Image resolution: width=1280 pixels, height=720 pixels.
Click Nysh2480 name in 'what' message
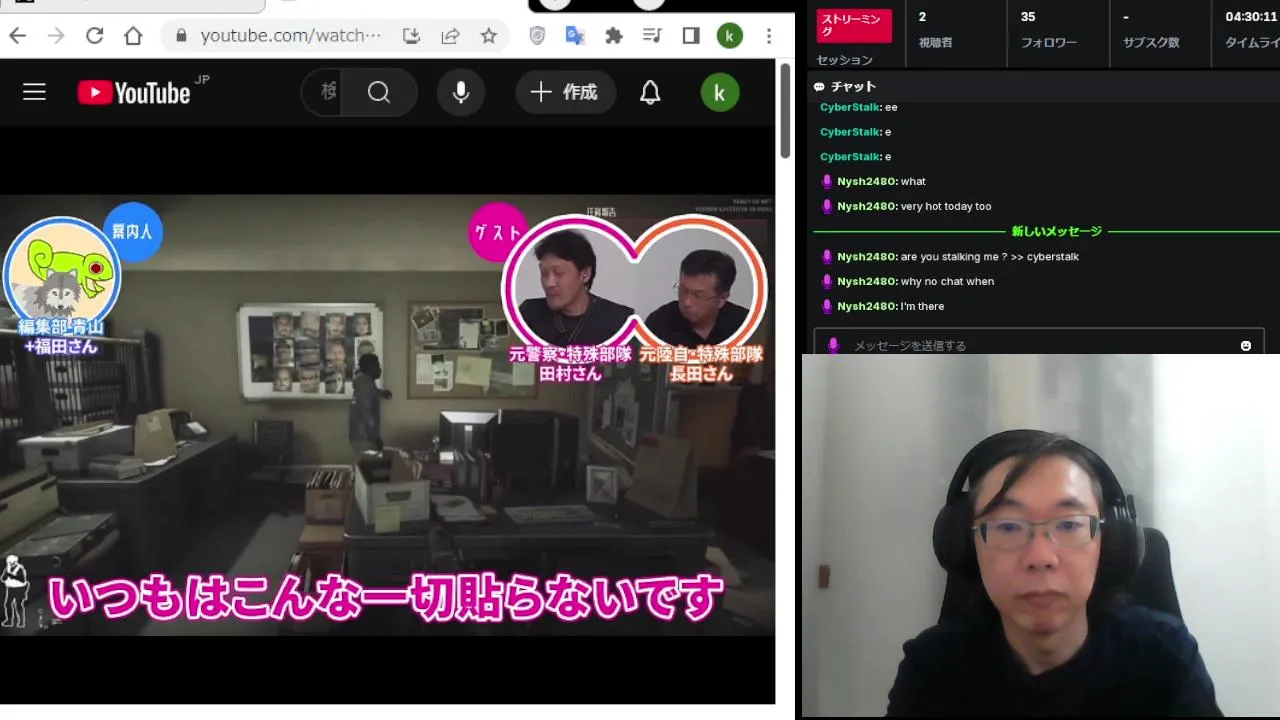click(866, 181)
